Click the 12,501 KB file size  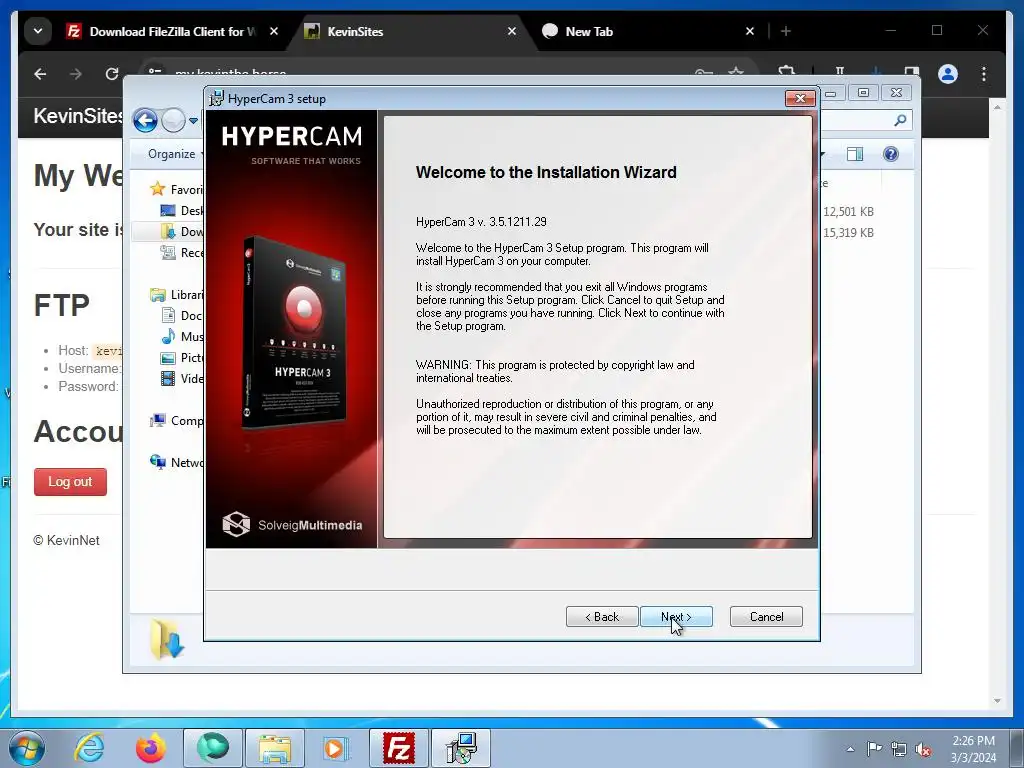click(848, 212)
